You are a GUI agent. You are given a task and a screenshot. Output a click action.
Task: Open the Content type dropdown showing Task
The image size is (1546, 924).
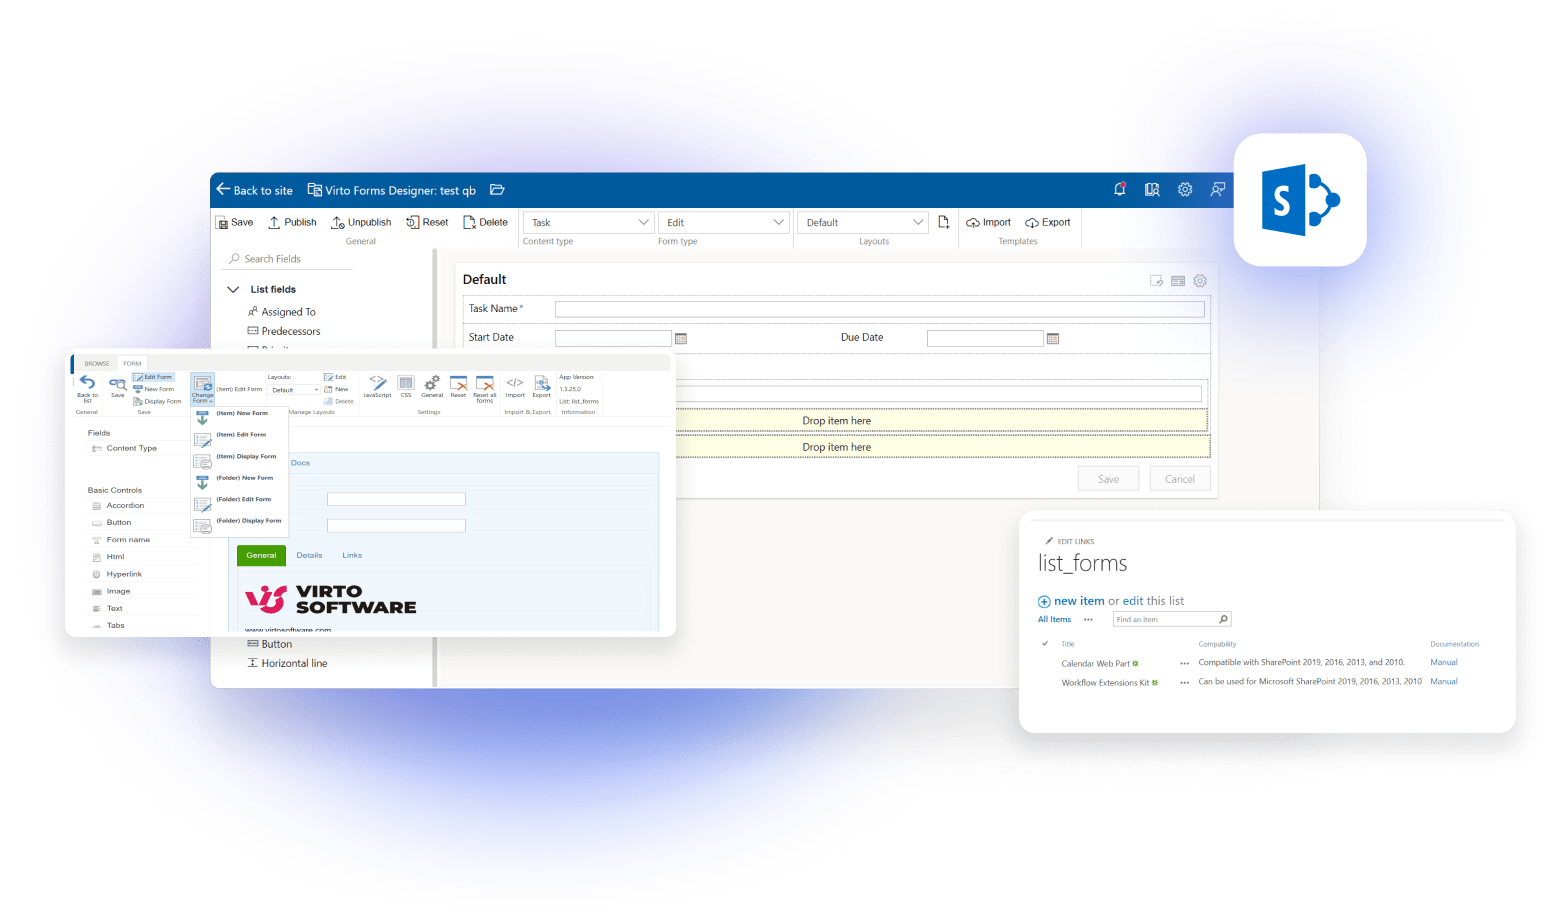click(x=587, y=222)
